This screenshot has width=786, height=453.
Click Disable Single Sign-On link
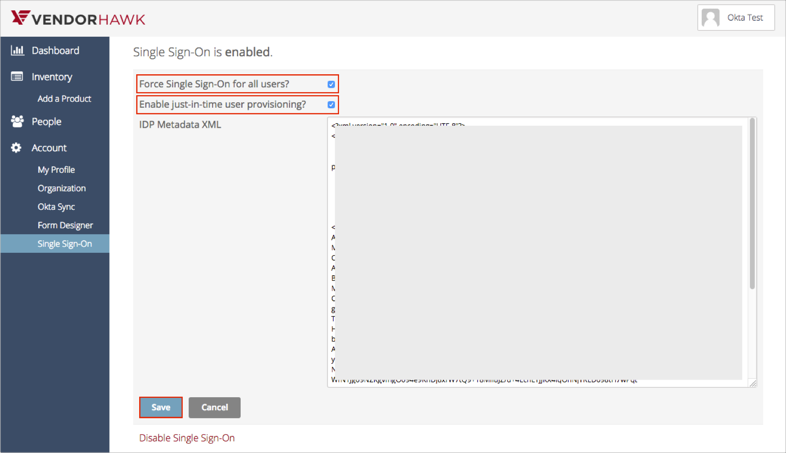click(x=187, y=438)
